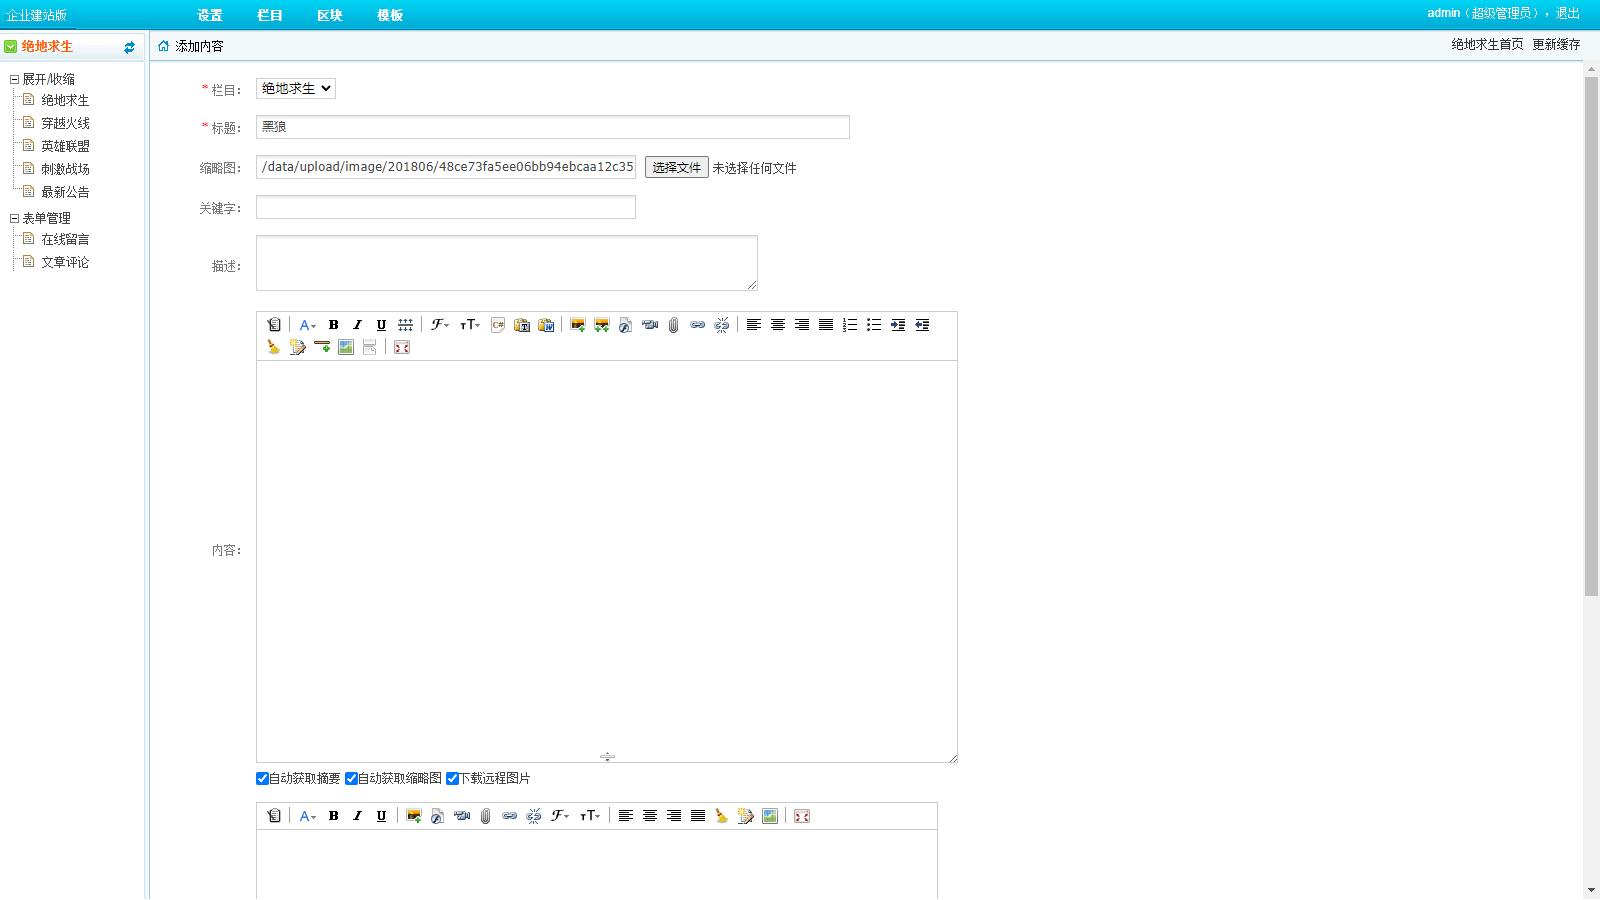Uncheck the 自动获取摘要 checkbox

(263, 779)
